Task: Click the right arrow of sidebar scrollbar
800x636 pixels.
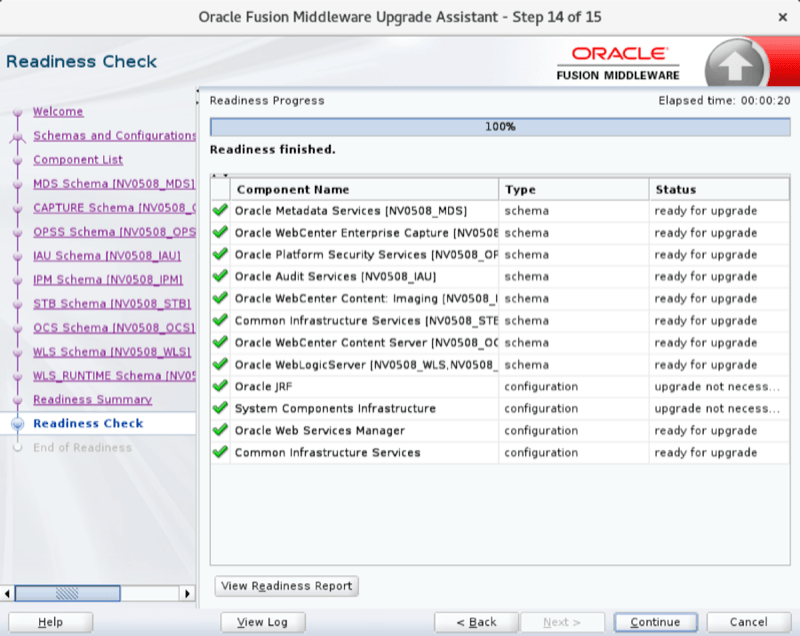Action: click(x=187, y=594)
